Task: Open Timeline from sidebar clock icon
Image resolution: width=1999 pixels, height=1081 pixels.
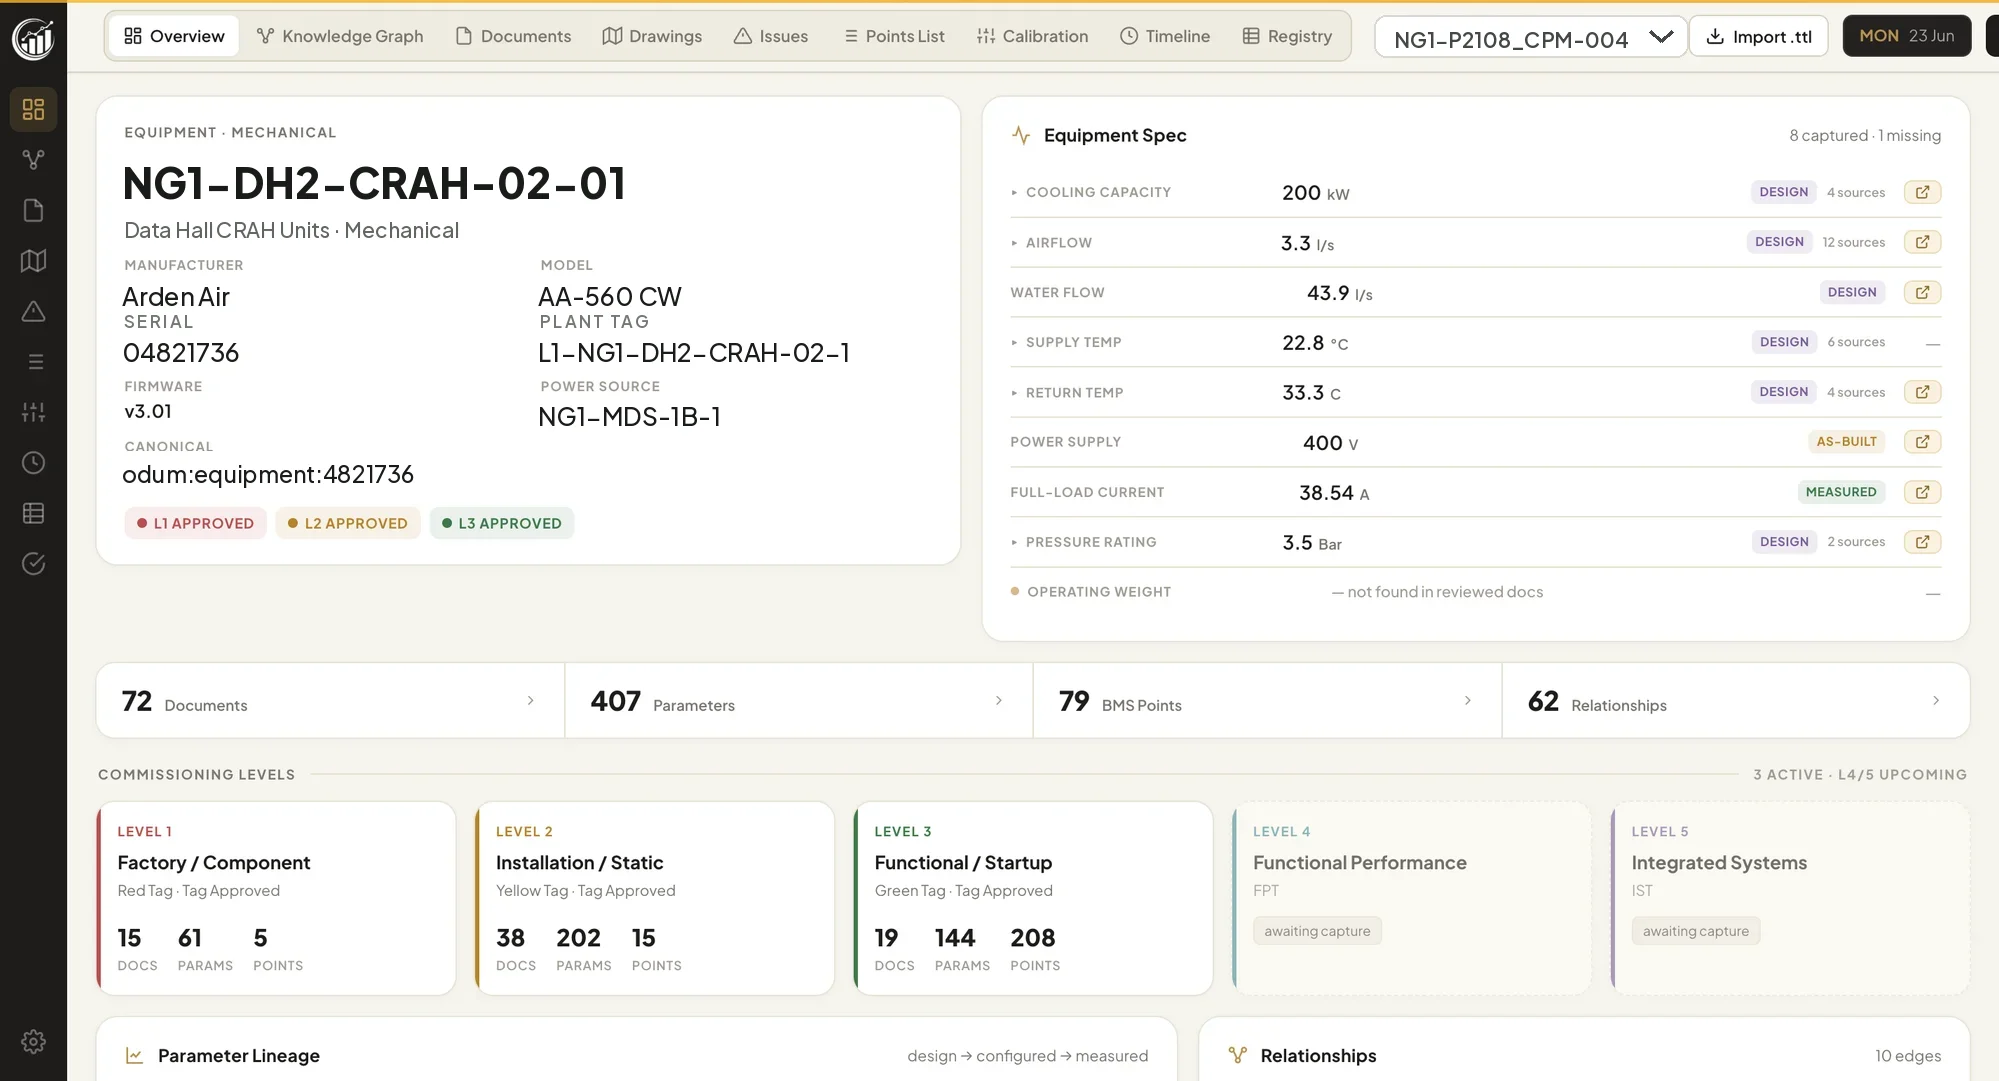Action: [x=33, y=463]
